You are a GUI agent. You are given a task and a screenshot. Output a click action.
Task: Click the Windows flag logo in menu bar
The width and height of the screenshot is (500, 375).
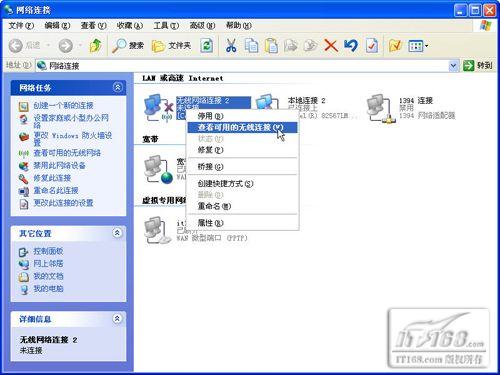click(x=485, y=25)
